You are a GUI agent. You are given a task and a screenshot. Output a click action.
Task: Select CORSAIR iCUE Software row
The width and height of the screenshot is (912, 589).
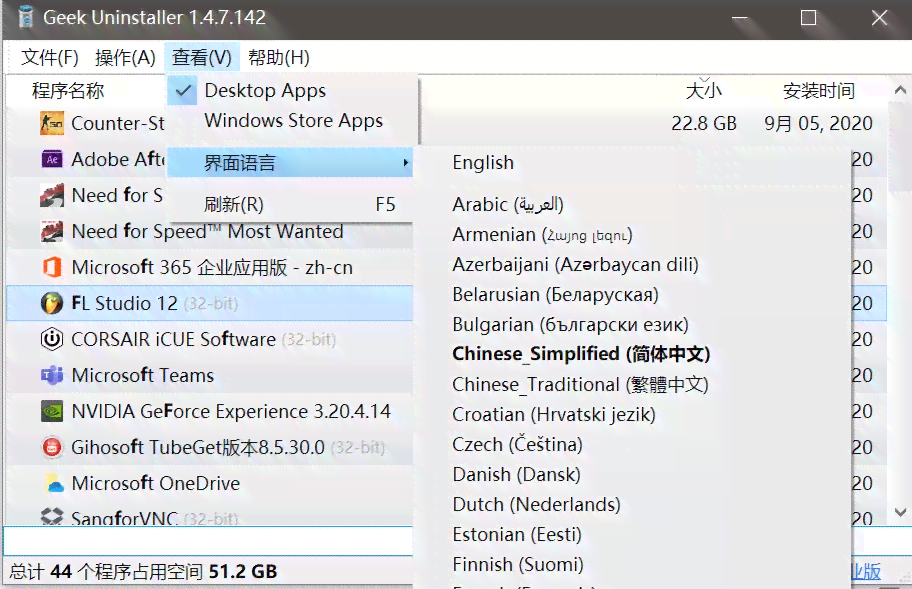click(209, 339)
